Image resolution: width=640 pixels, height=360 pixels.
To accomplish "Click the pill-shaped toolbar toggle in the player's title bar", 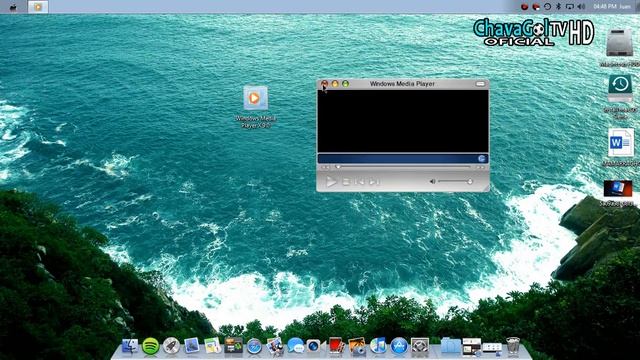I will (x=480, y=84).
